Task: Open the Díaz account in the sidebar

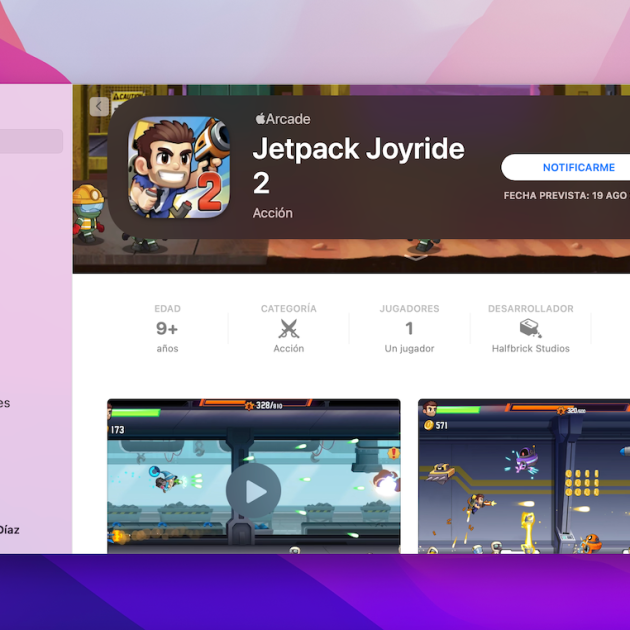Action: [x=9, y=530]
